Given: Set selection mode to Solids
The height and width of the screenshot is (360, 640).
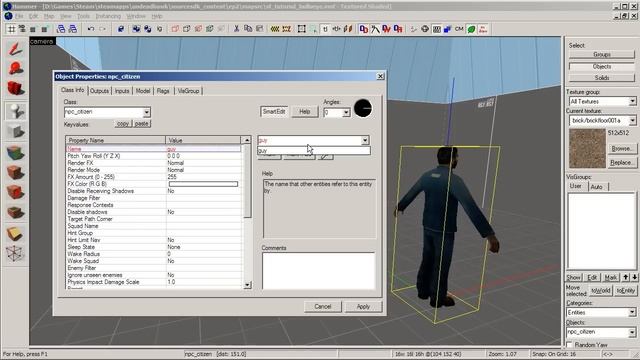Looking at the screenshot, I should coord(602,78).
